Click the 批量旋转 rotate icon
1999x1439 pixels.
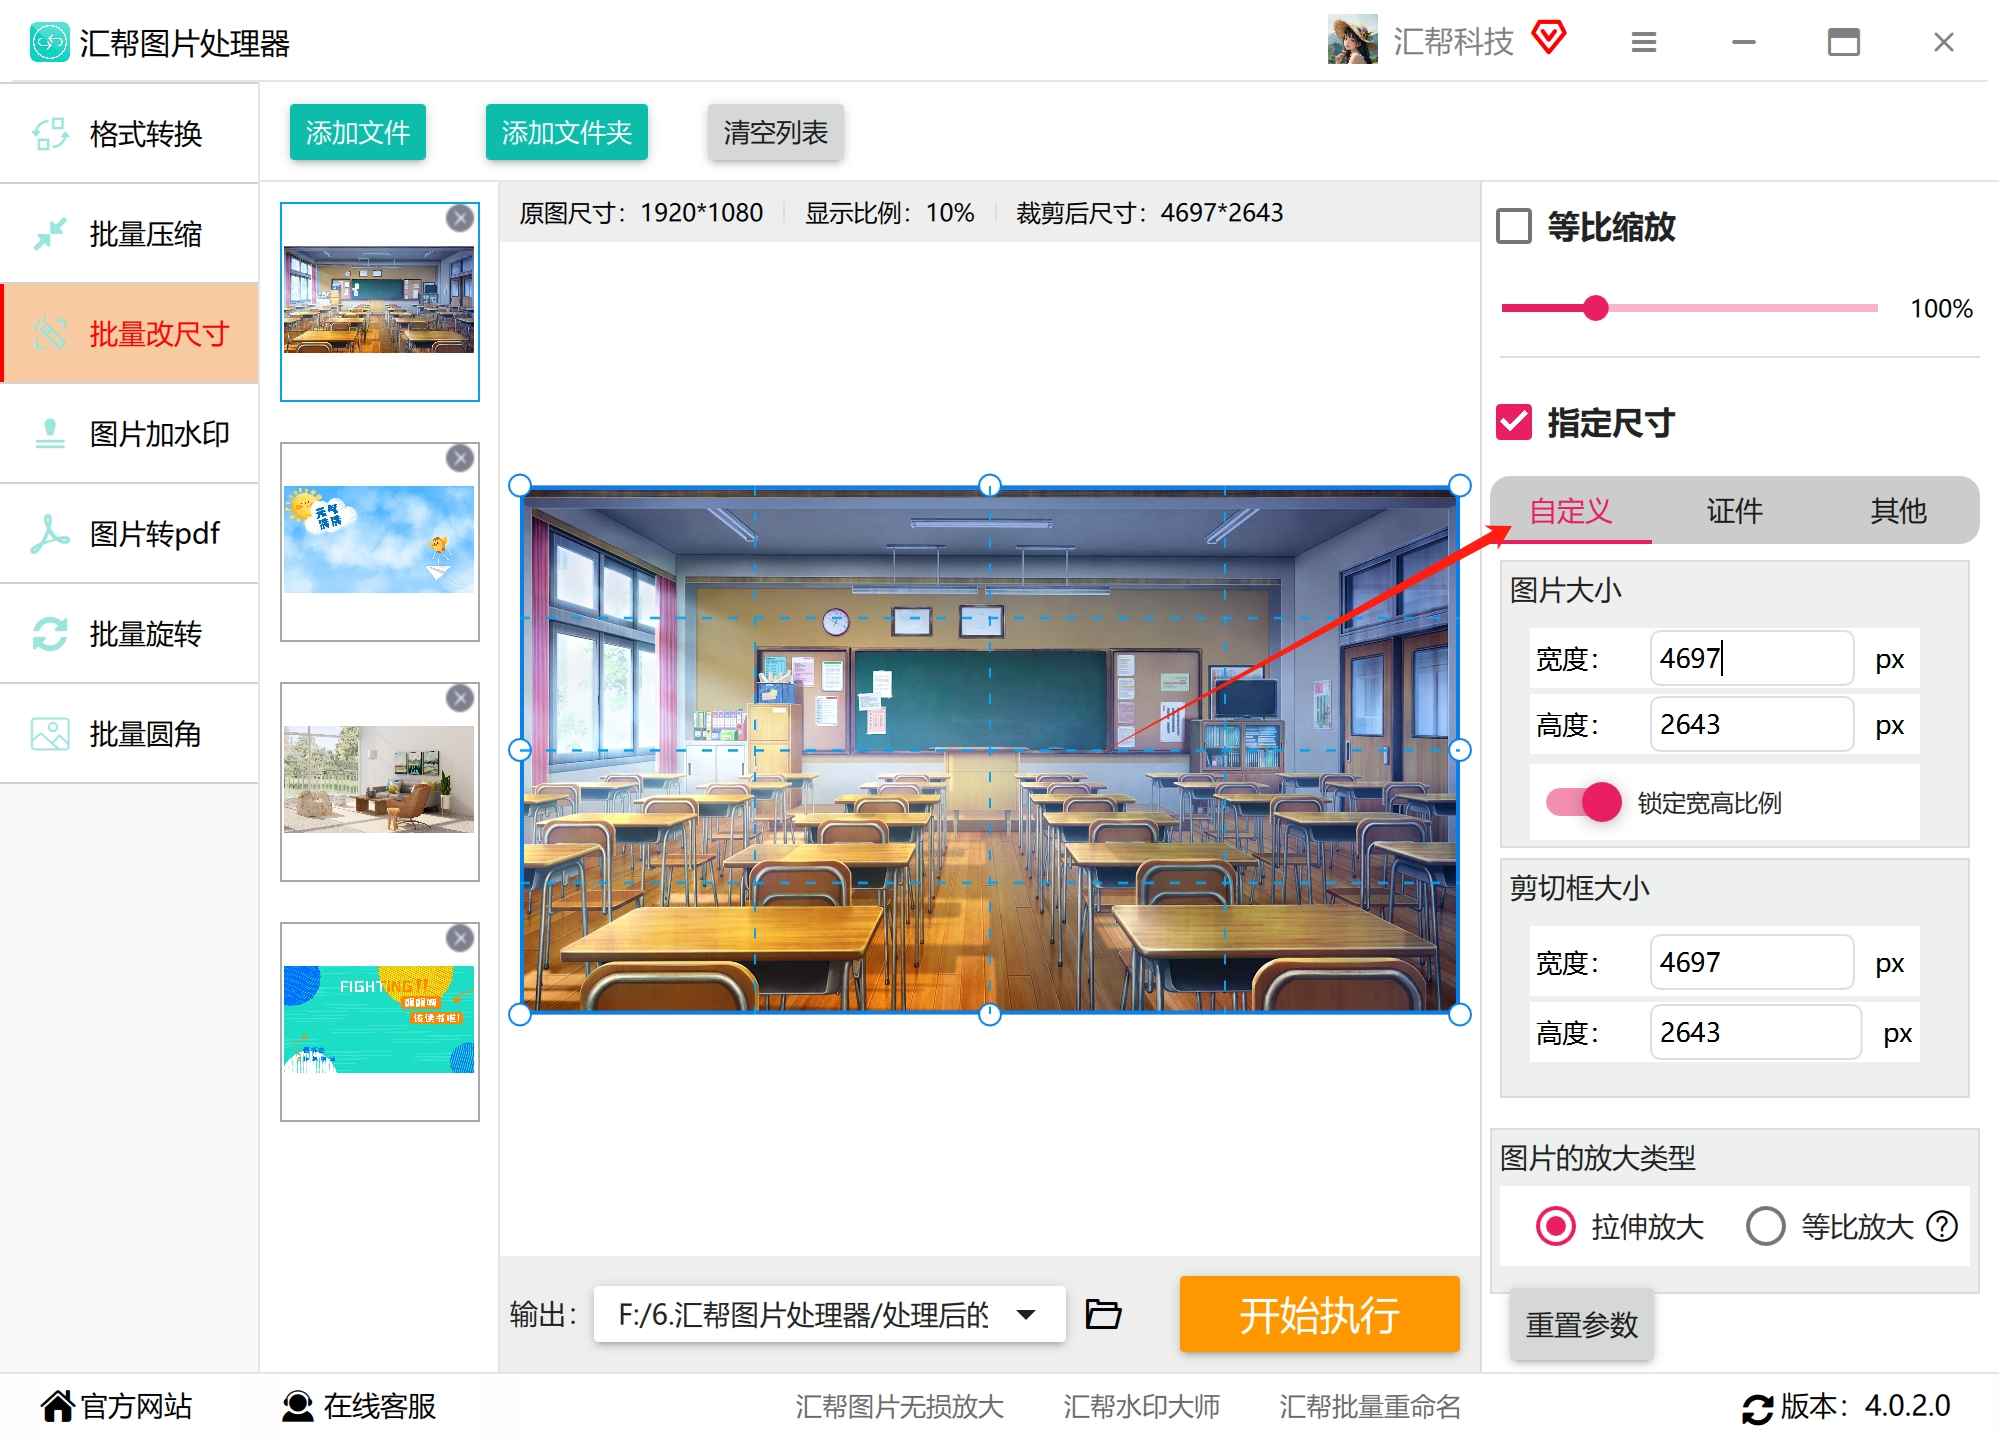click(49, 634)
